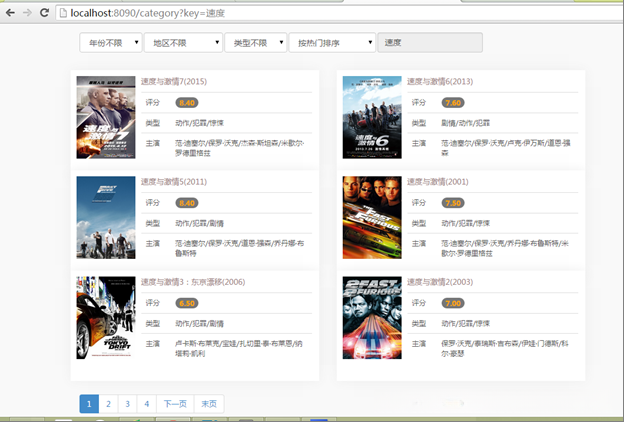Expand the 地区不限 region dropdown
The height and width of the screenshot is (422, 624).
point(182,43)
